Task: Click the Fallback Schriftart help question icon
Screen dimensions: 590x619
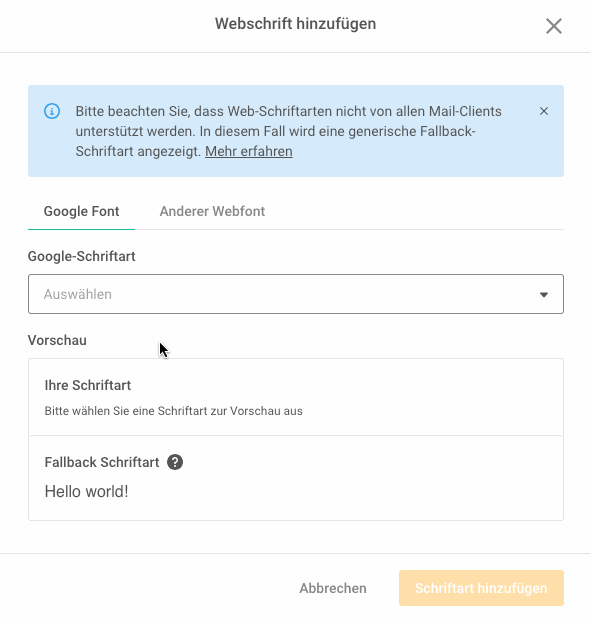Action: (x=175, y=462)
